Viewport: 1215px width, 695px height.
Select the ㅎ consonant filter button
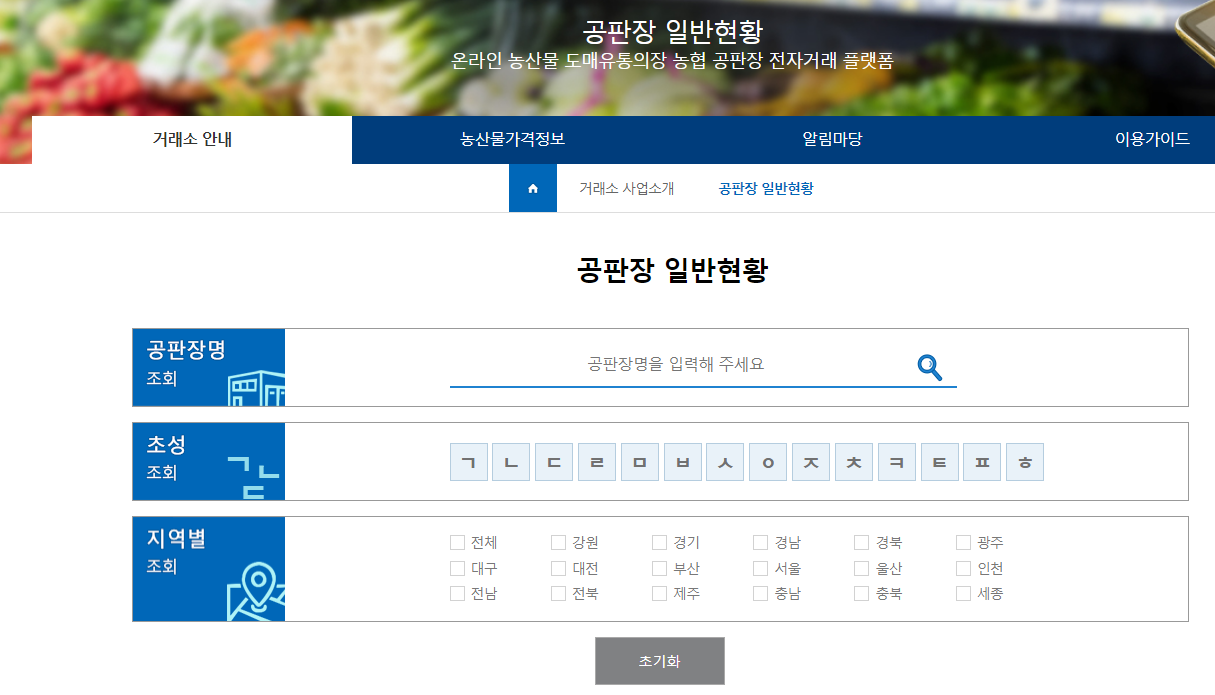click(x=1024, y=461)
